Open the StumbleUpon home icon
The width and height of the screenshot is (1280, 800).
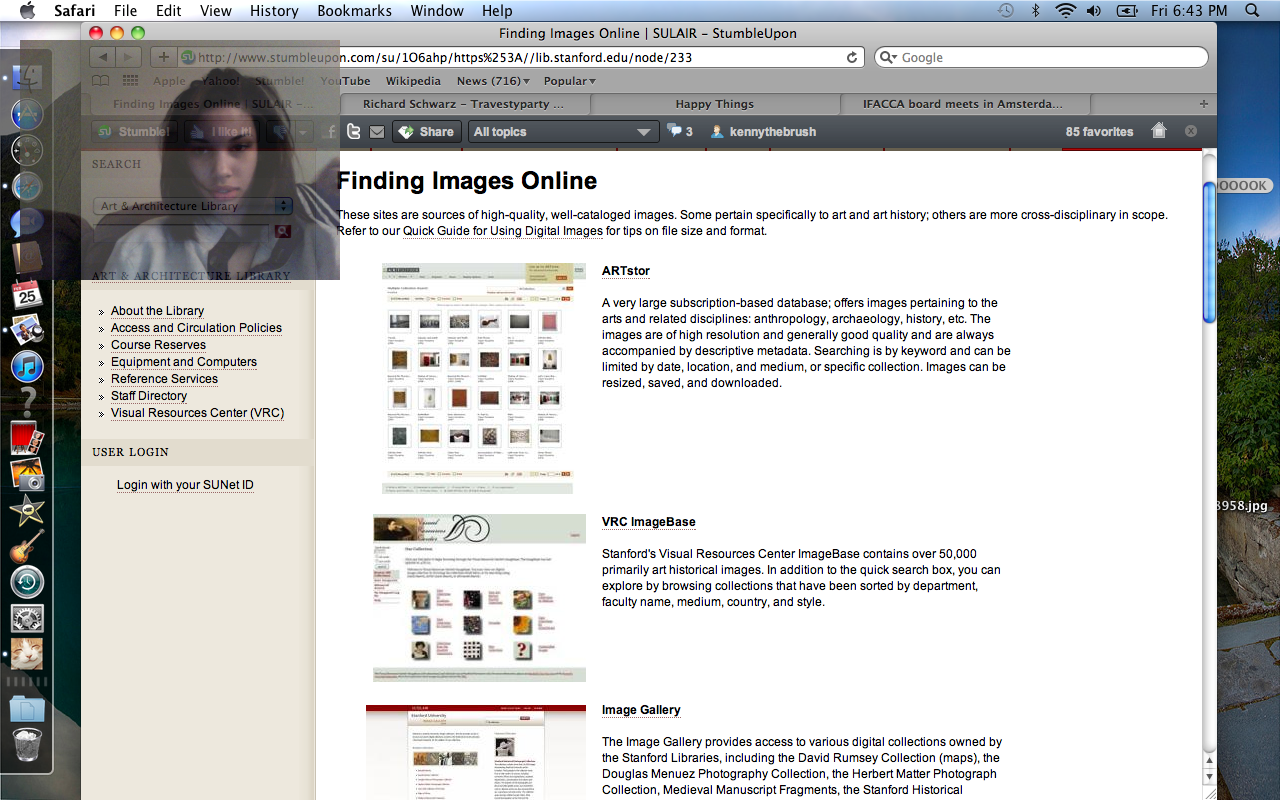click(1159, 131)
